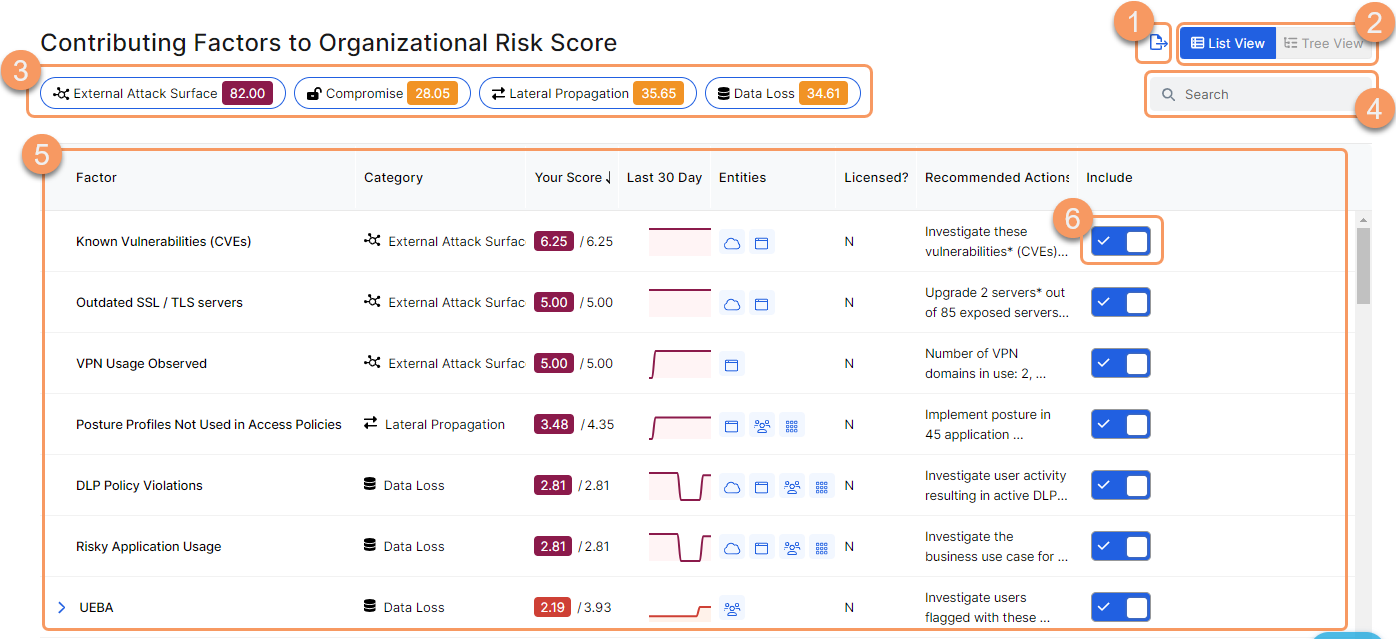Click users entity icon in UEBA row
Viewport: 1396px width, 639px height.
732,608
